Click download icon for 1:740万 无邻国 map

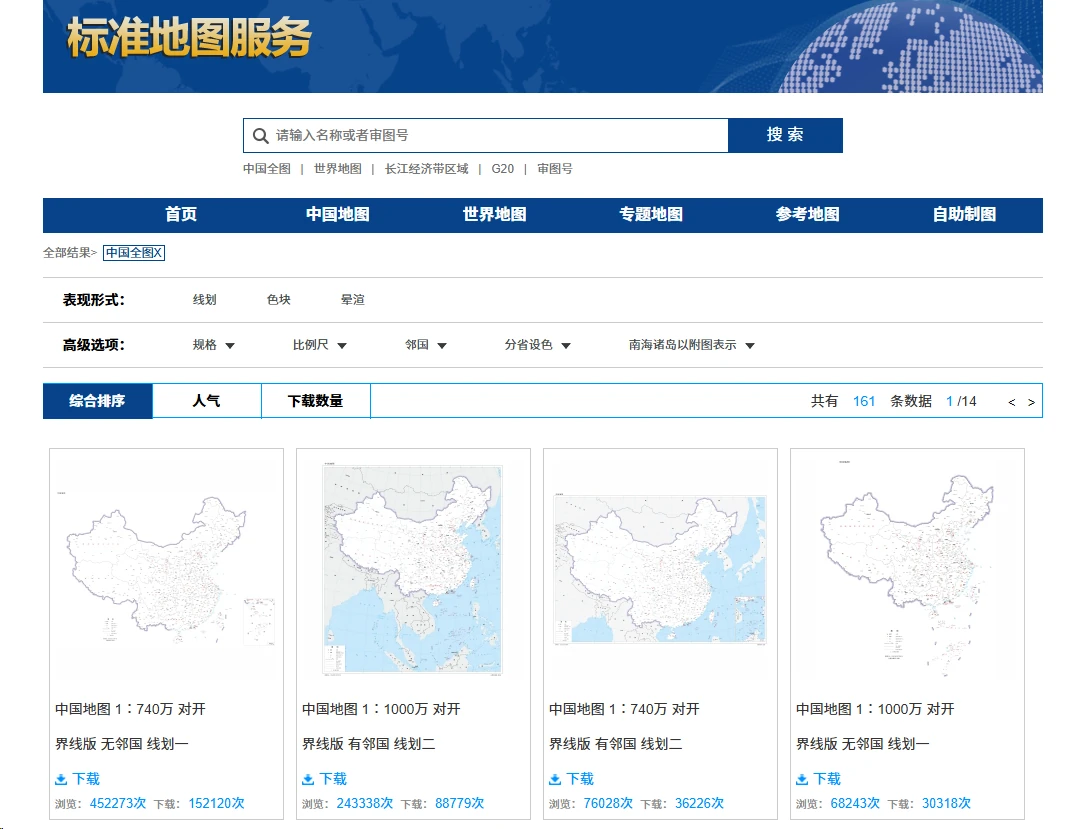pyautogui.click(x=61, y=779)
